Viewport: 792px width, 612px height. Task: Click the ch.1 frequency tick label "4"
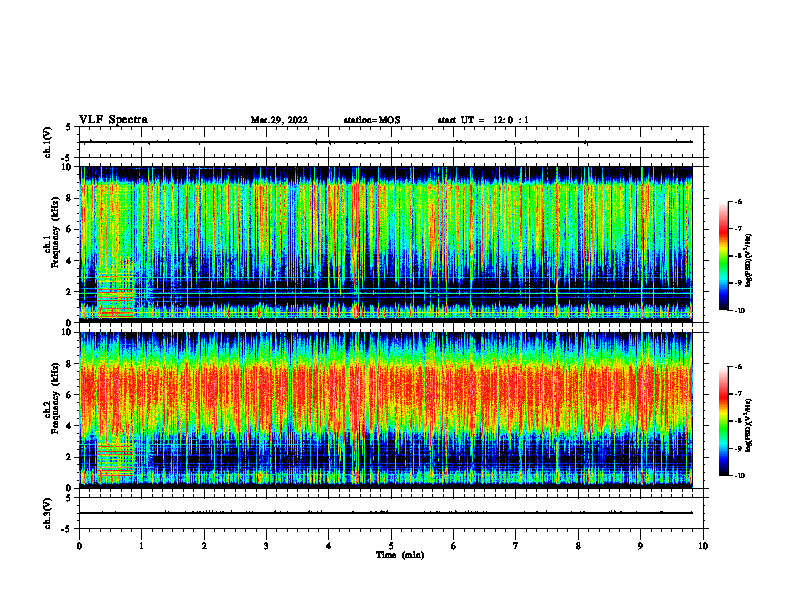tap(69, 261)
